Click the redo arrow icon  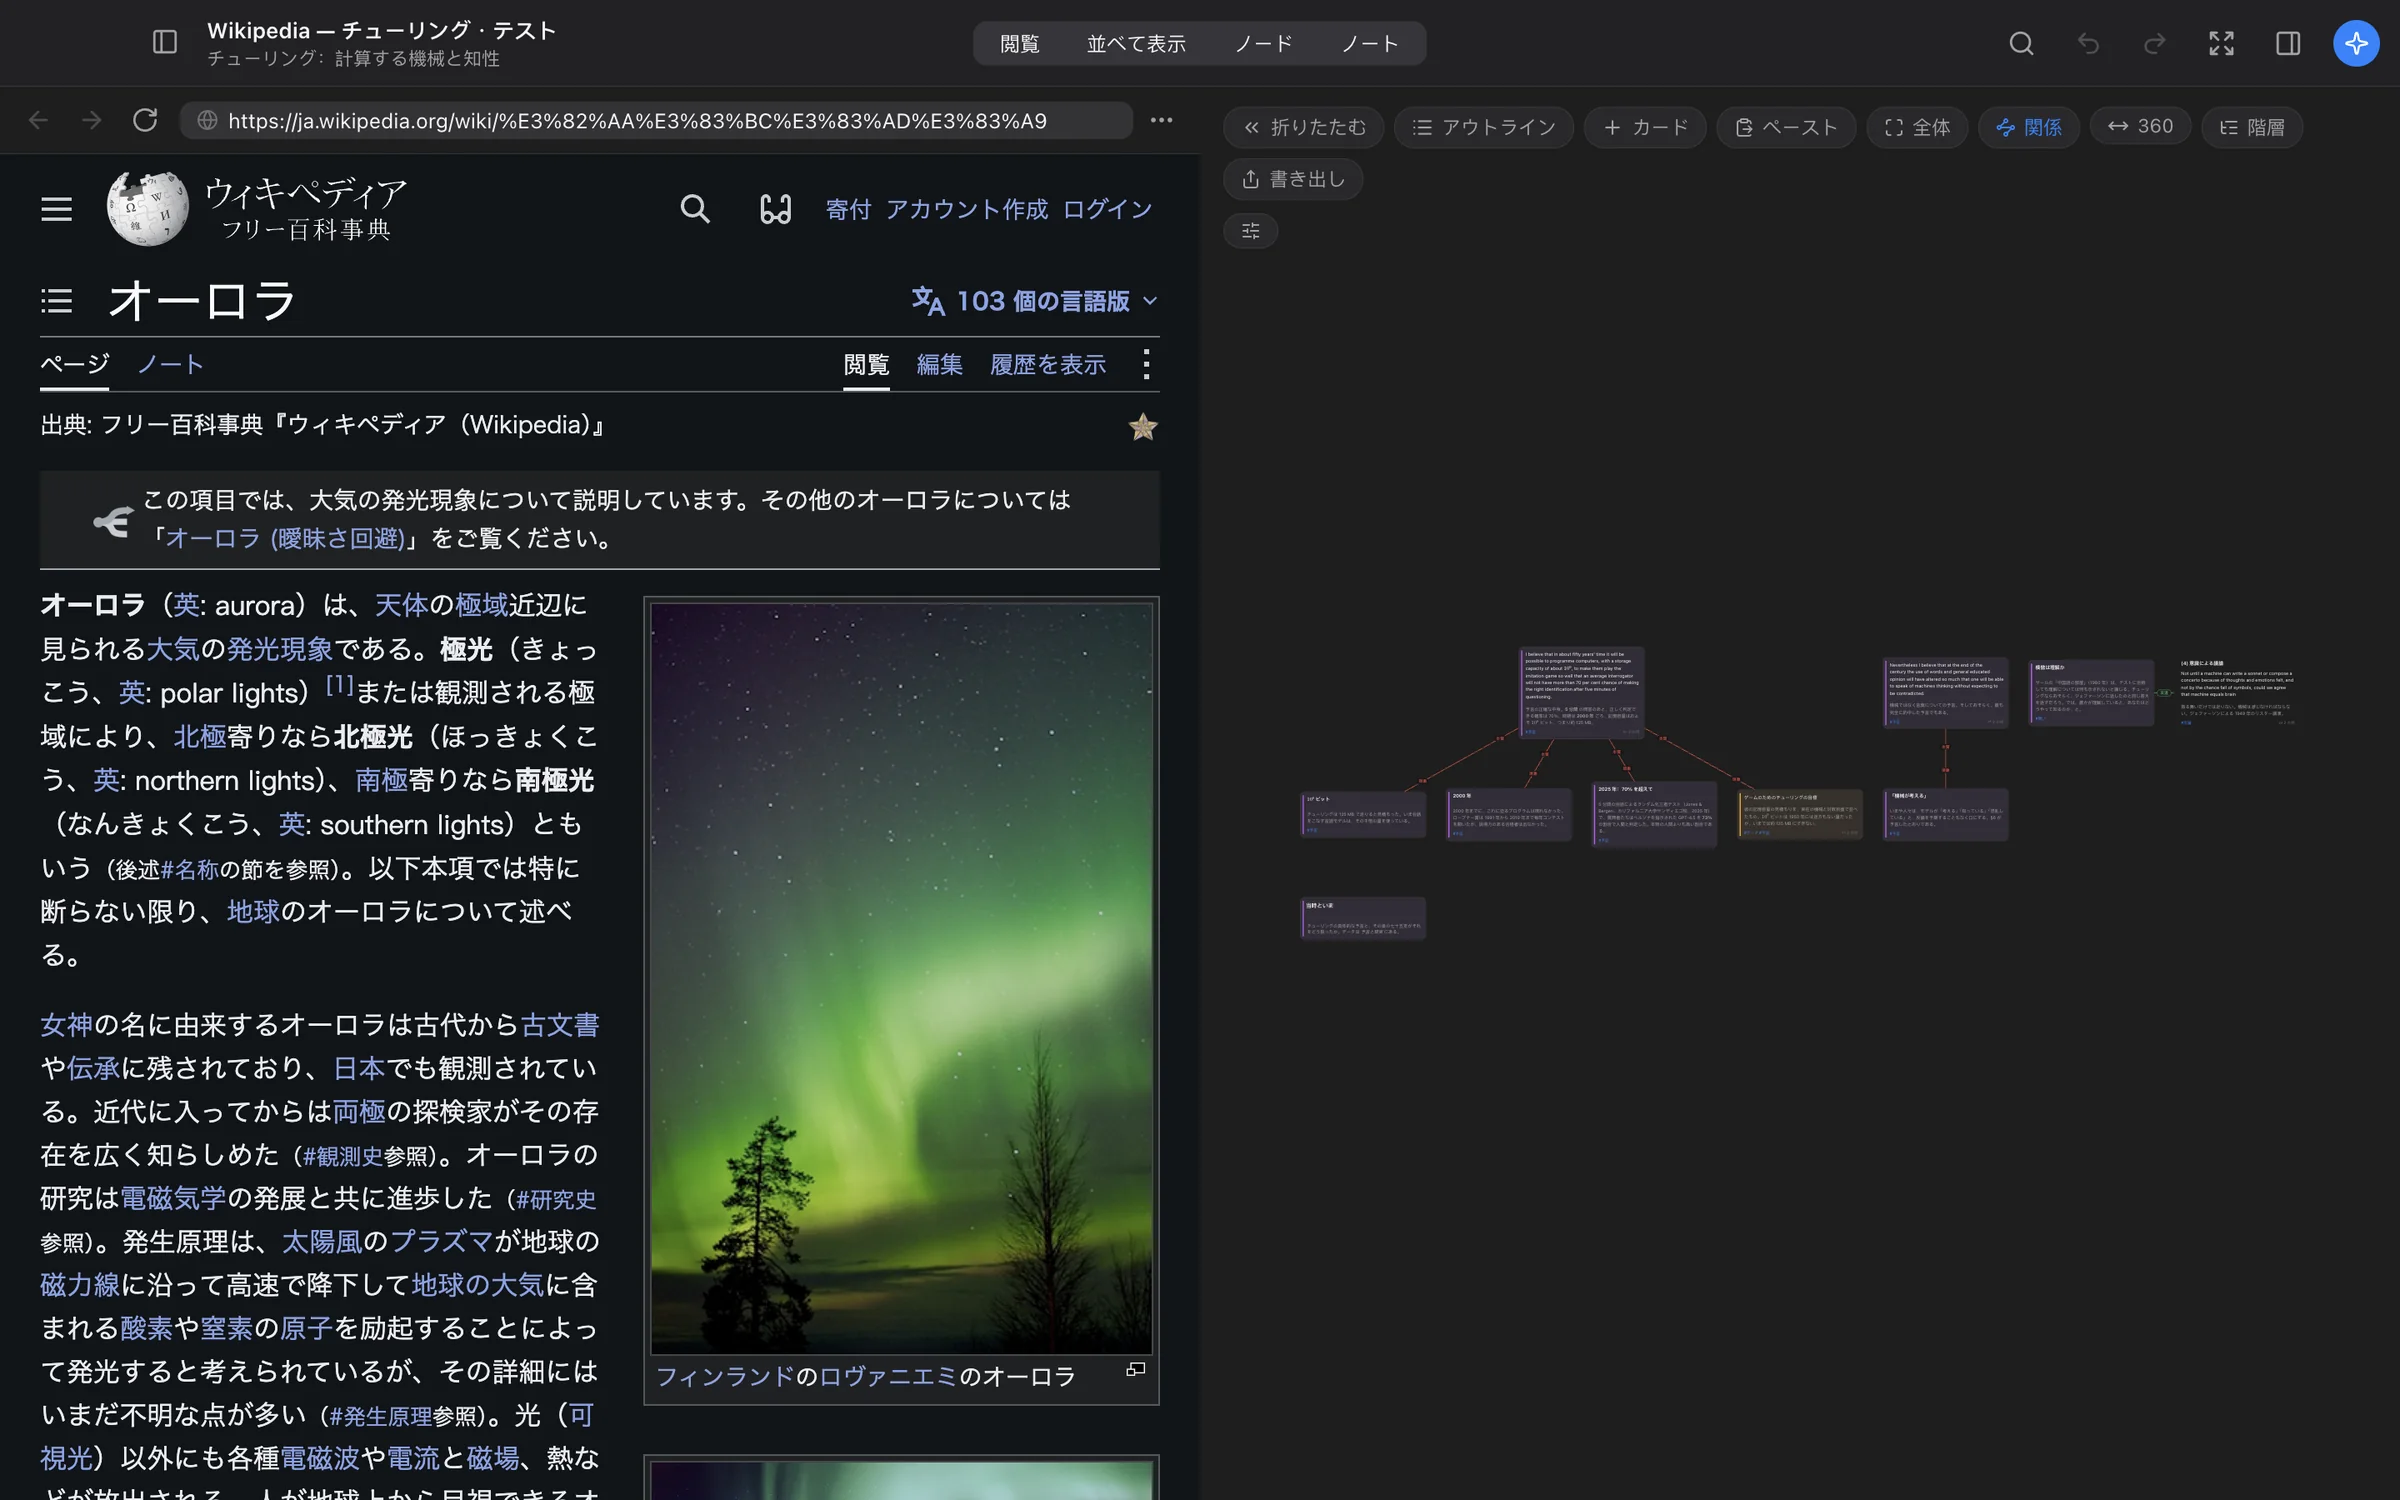pos(2155,43)
